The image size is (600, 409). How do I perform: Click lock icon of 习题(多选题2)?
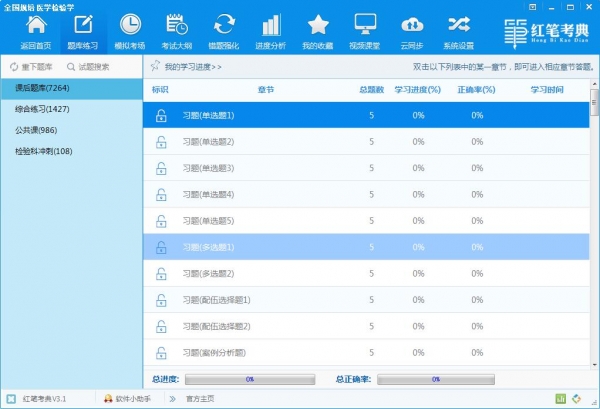click(161, 274)
